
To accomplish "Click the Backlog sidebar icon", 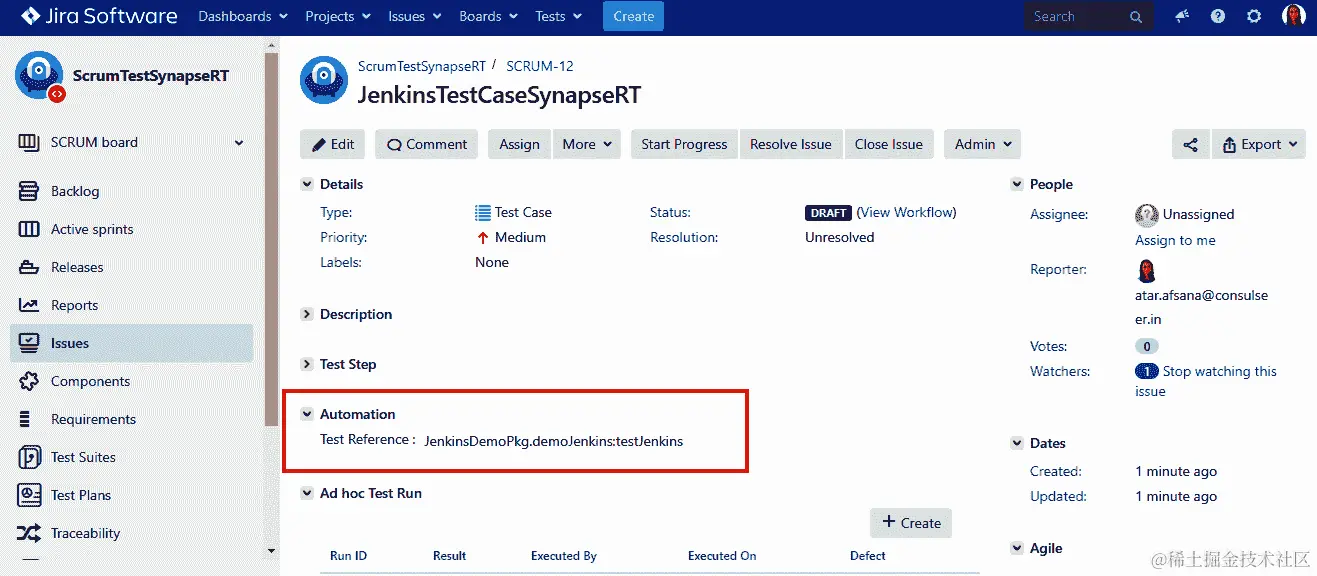I will (29, 191).
